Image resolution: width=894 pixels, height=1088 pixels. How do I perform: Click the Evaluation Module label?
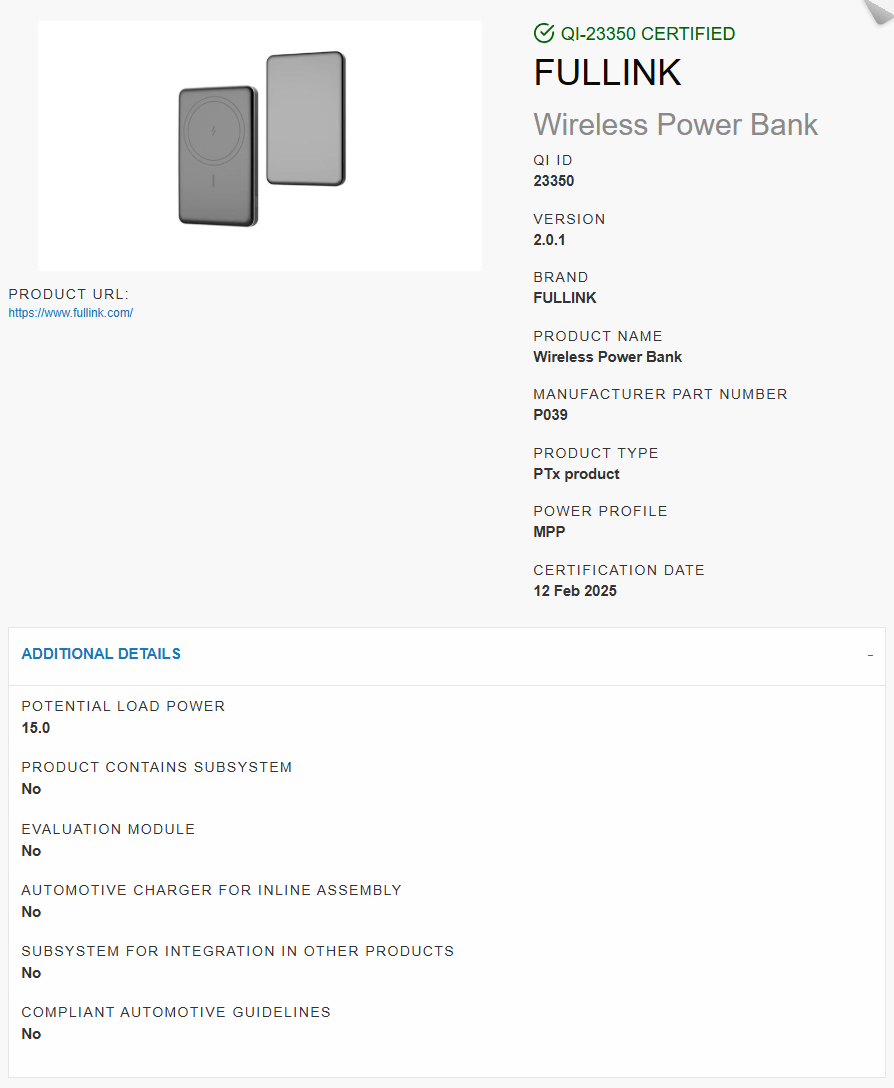tap(108, 829)
